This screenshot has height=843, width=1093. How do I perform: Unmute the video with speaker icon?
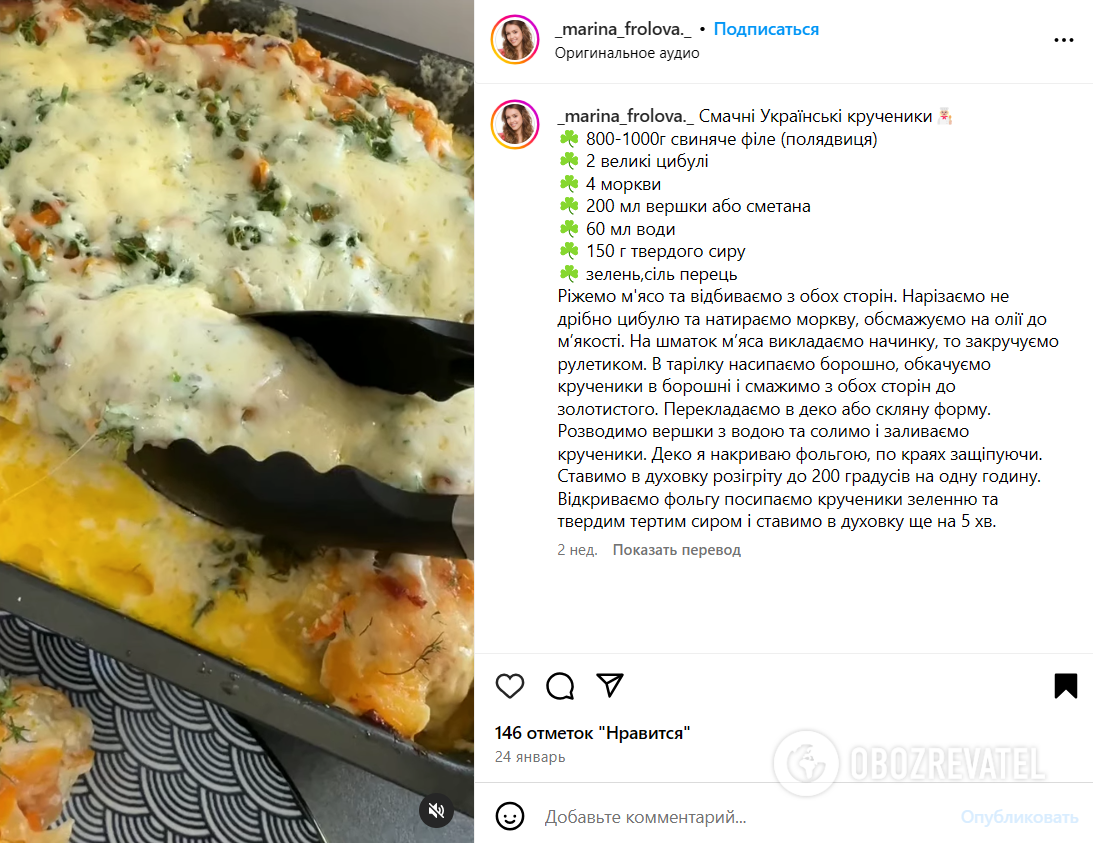pyautogui.click(x=436, y=810)
